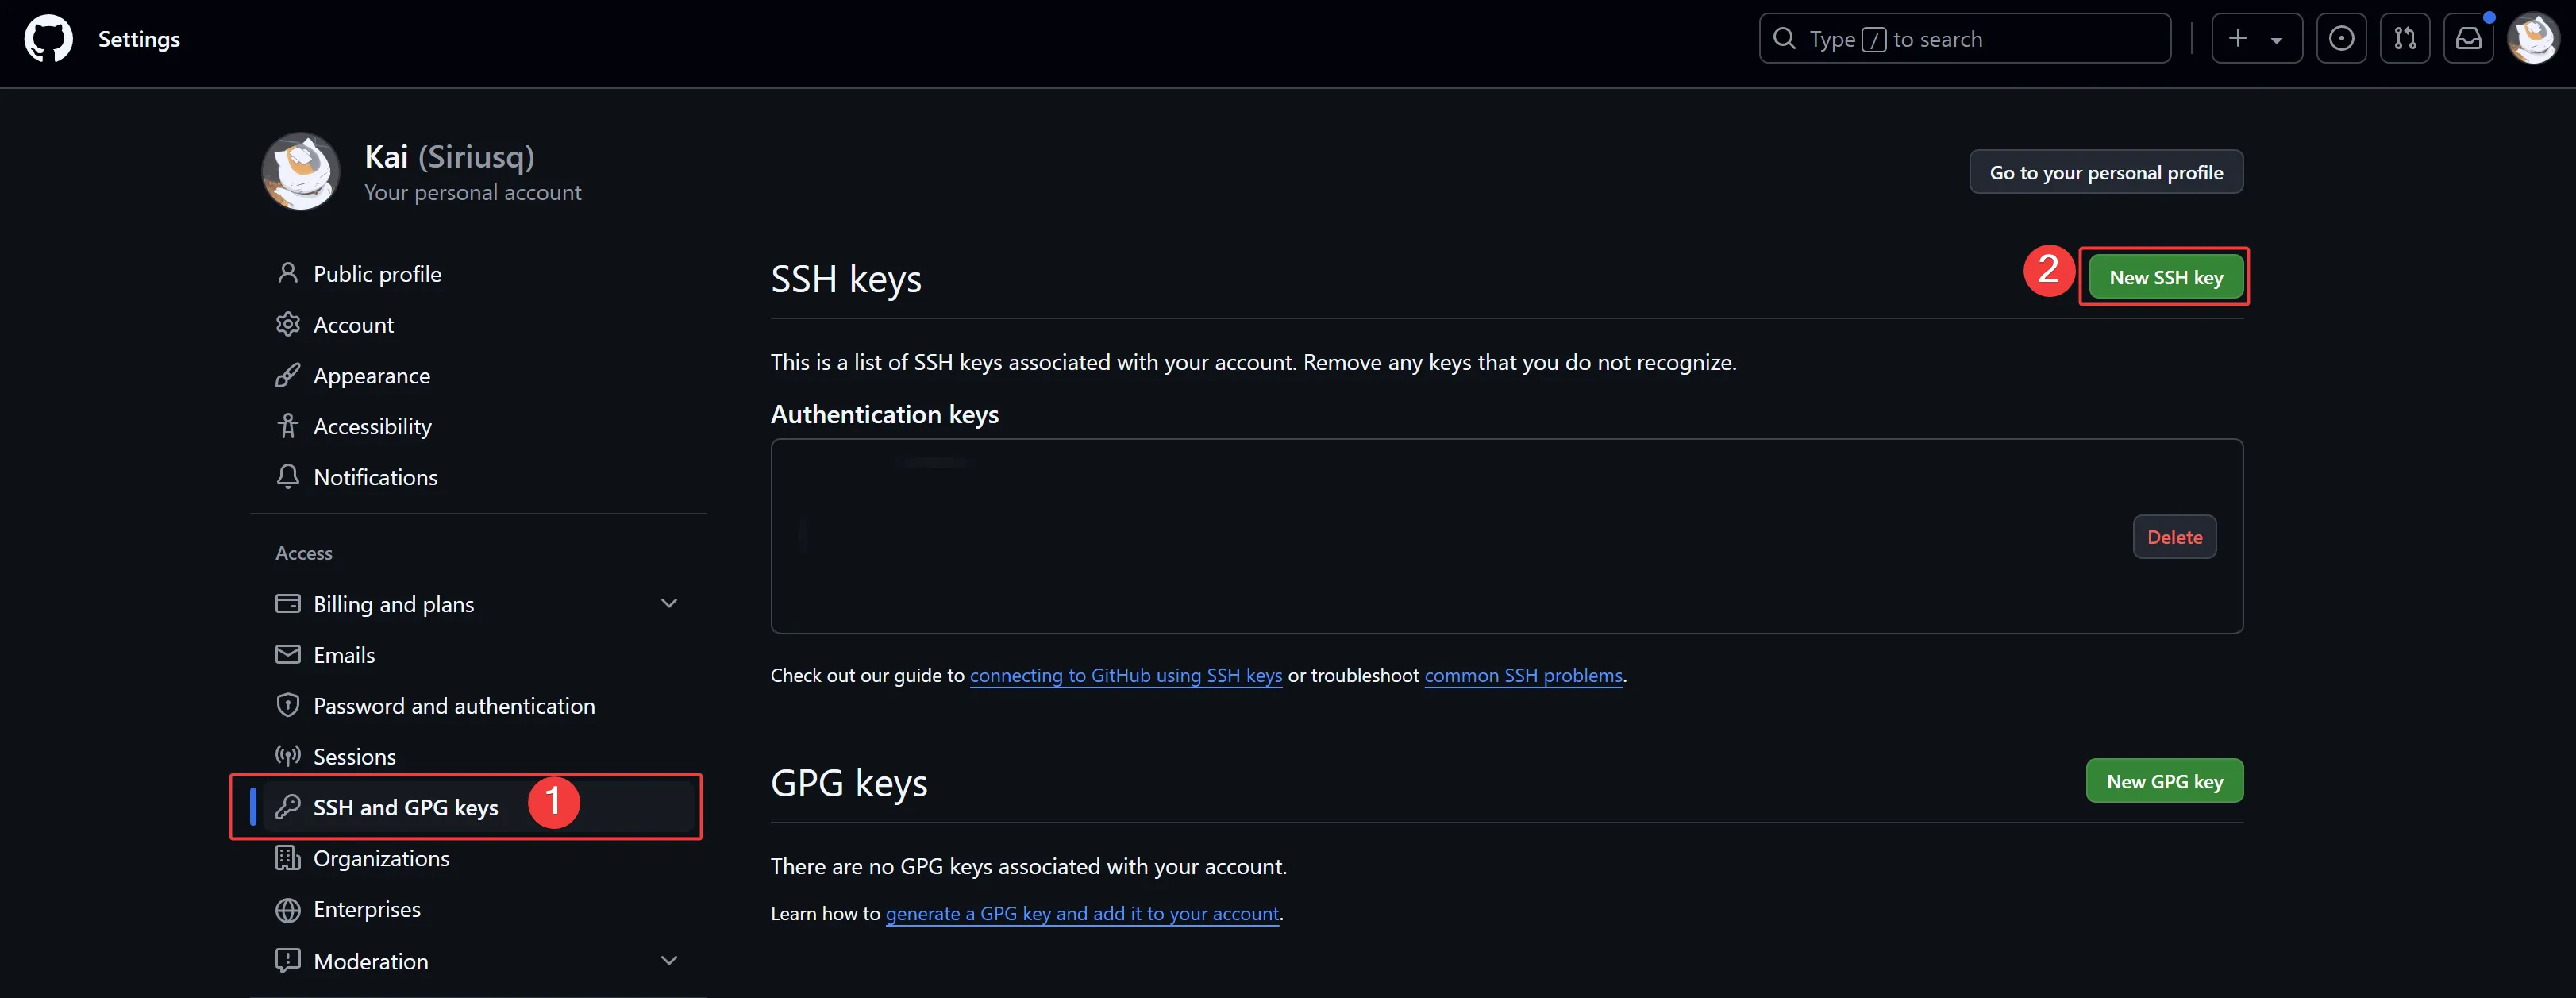Expand the Billing and plans section
This screenshot has width=2576, height=998.
[x=669, y=603]
